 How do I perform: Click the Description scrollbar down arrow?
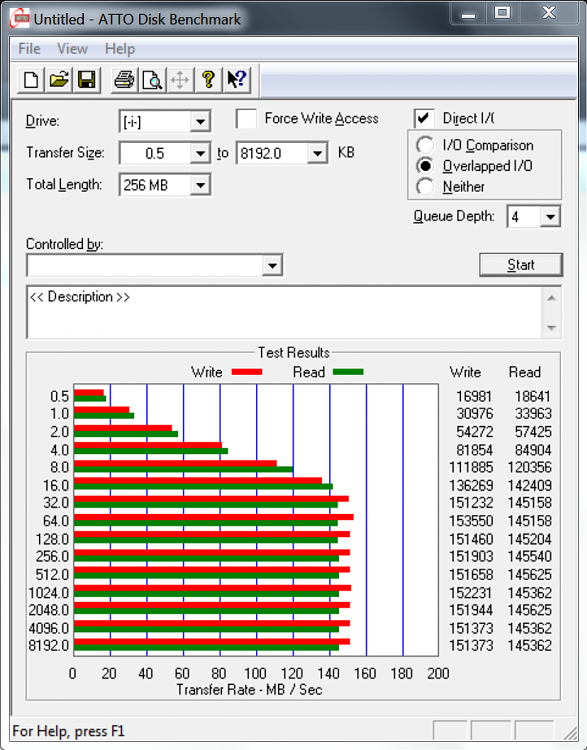552,328
